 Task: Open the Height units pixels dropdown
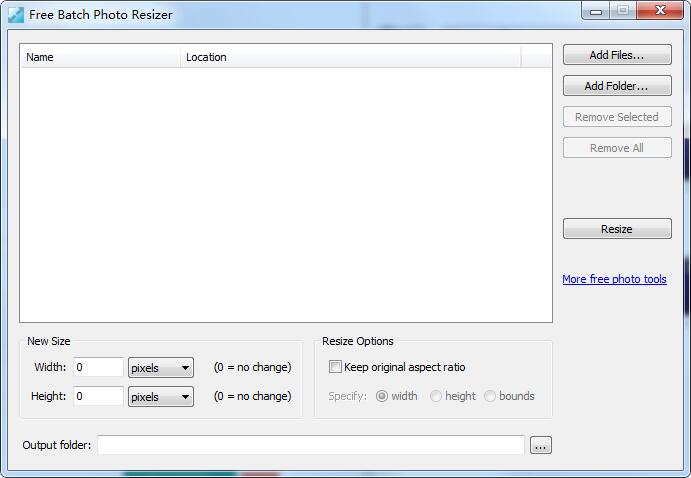(x=161, y=396)
